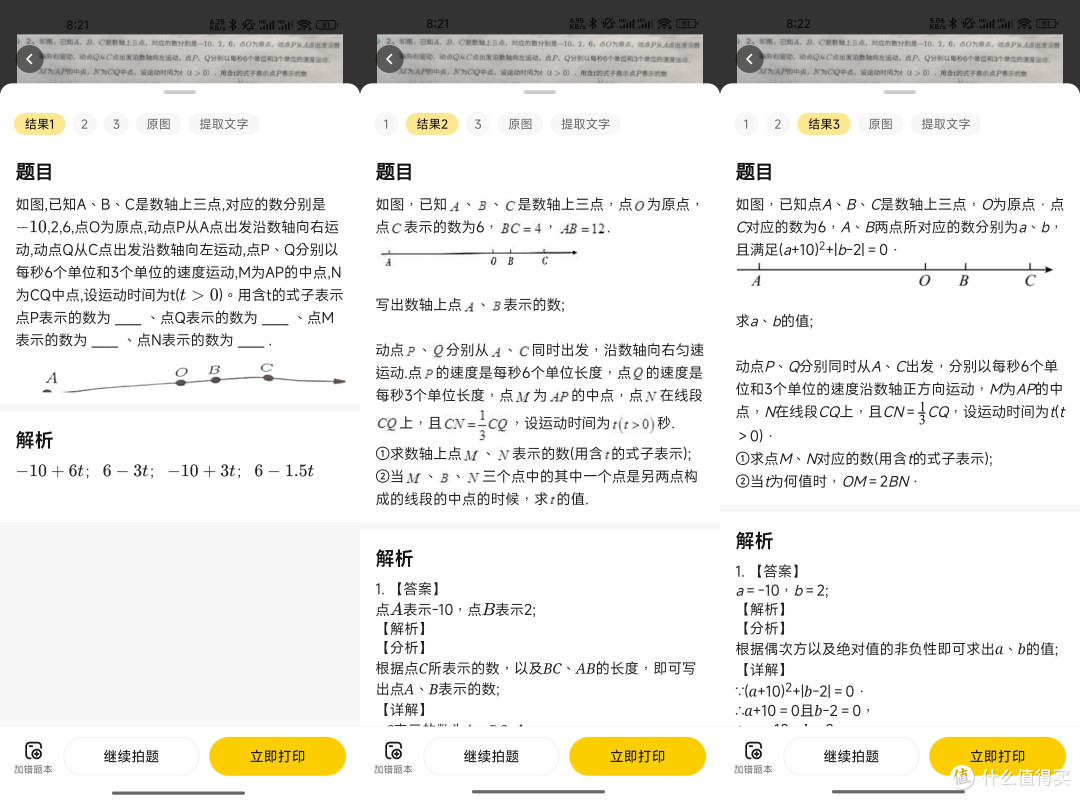Viewport: 1080px width, 800px height.
Task: Select 结果1 tab in the left screen
Action: tap(39, 124)
